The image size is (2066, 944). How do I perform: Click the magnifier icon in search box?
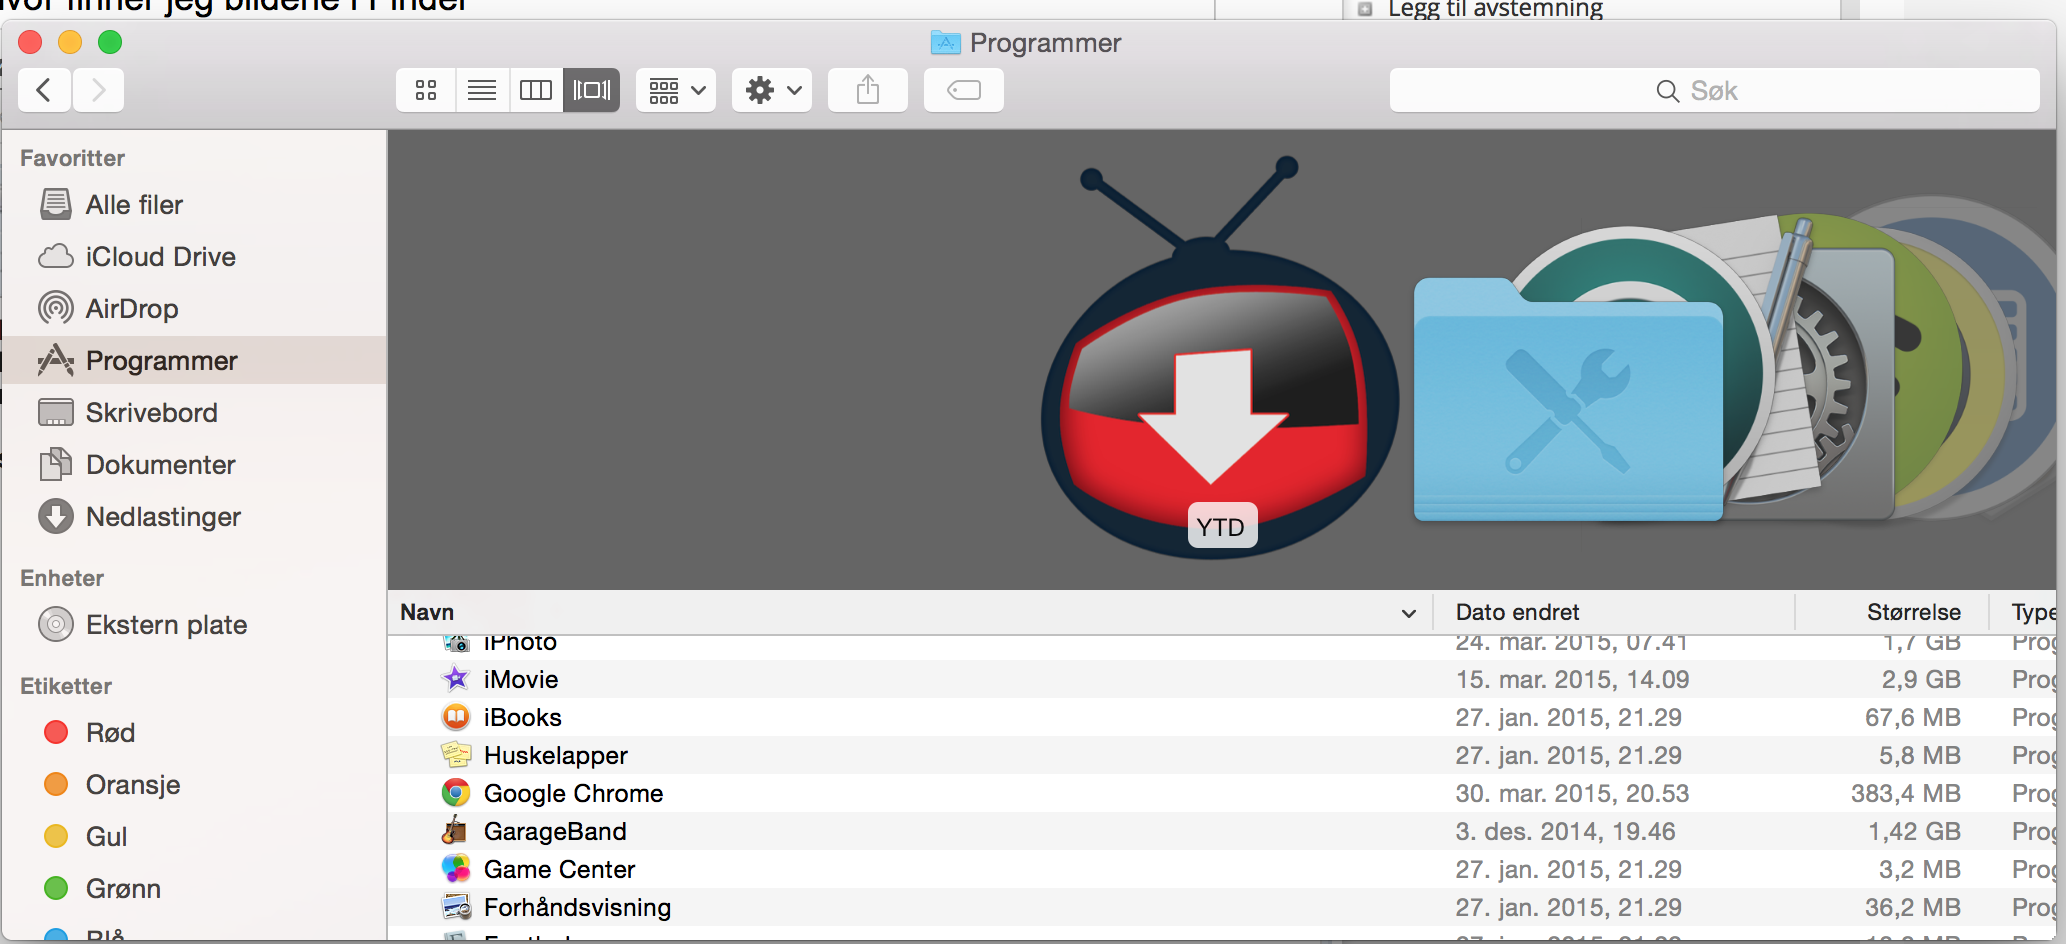[x=1667, y=91]
